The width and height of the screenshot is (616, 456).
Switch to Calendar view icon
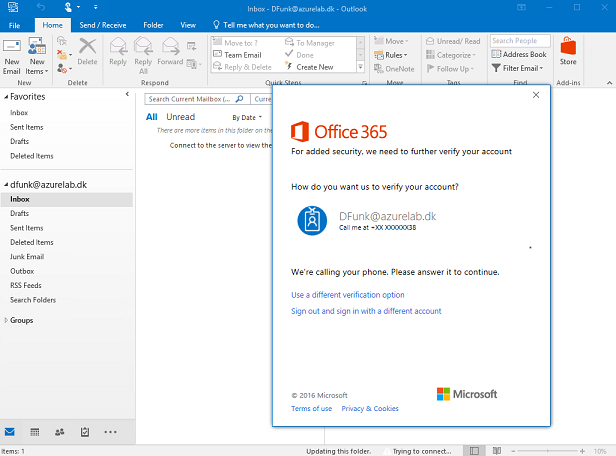pos(35,432)
